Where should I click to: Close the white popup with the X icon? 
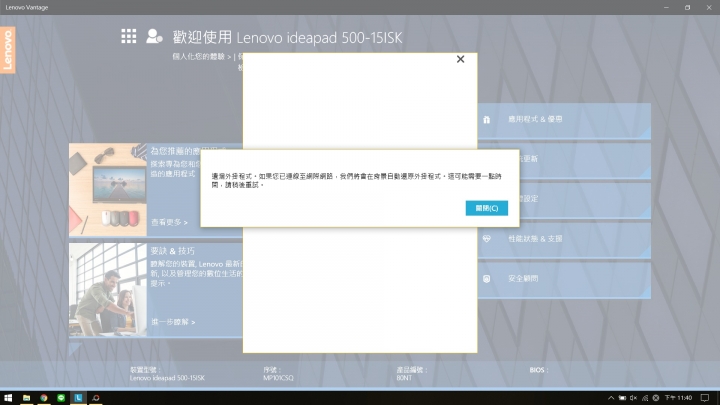pos(460,59)
